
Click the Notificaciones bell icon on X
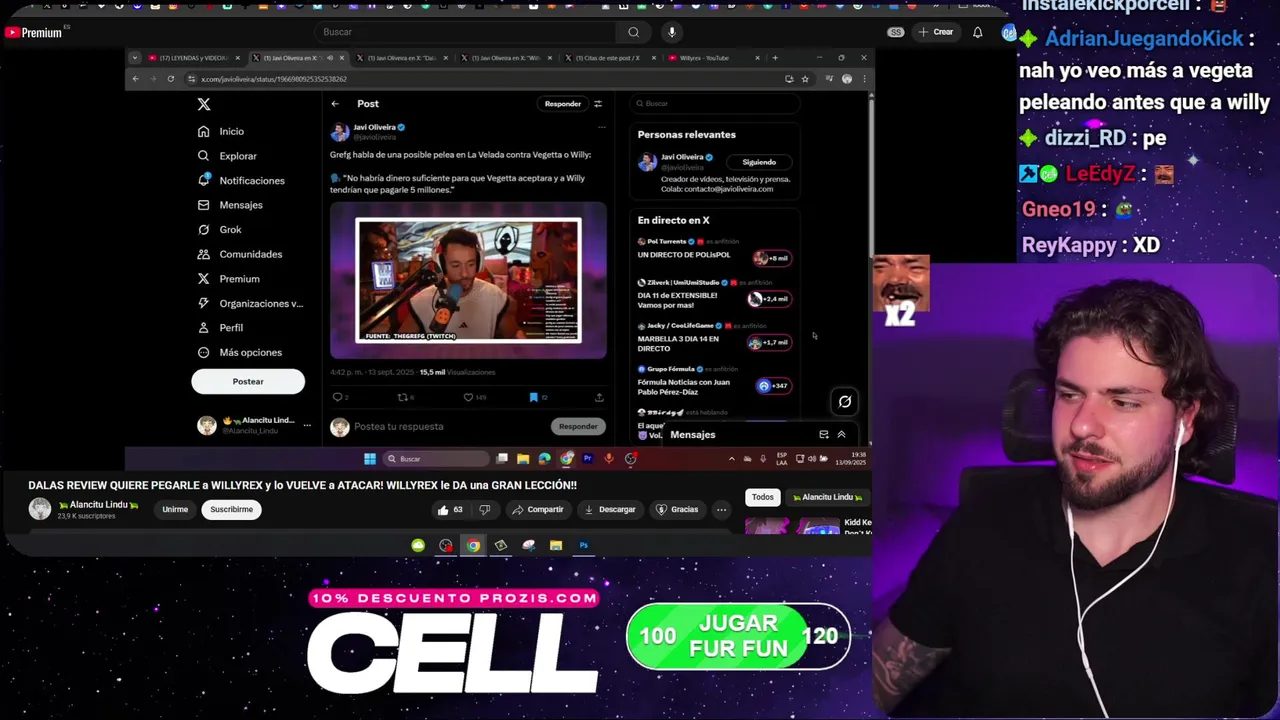pos(204,180)
